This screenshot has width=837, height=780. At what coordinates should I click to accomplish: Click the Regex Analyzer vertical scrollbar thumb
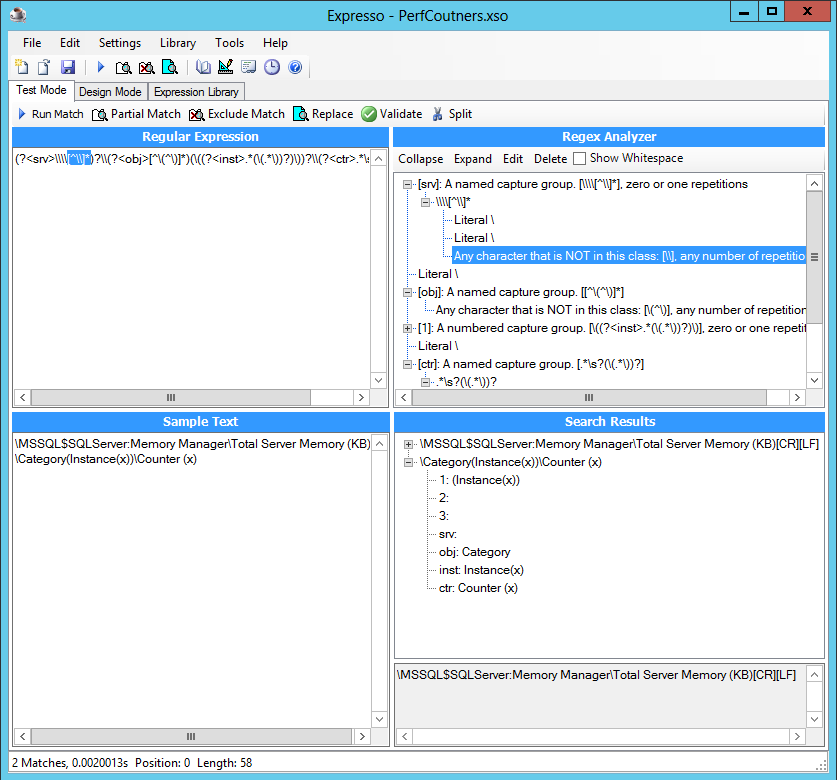coord(814,257)
